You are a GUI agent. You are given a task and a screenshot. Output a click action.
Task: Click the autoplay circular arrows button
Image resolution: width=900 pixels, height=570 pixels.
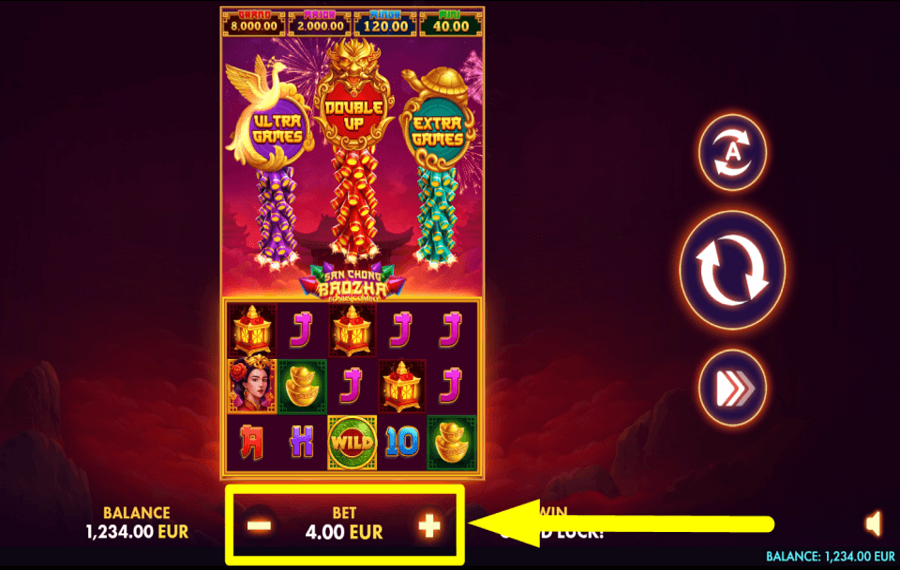pos(732,153)
